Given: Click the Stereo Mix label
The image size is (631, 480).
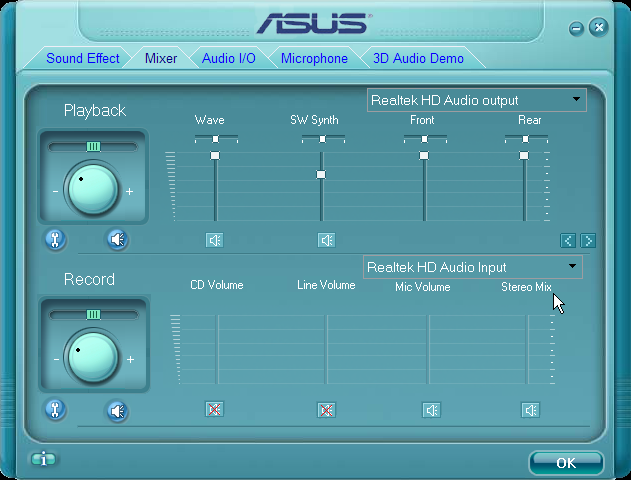Looking at the screenshot, I should (x=526, y=287).
